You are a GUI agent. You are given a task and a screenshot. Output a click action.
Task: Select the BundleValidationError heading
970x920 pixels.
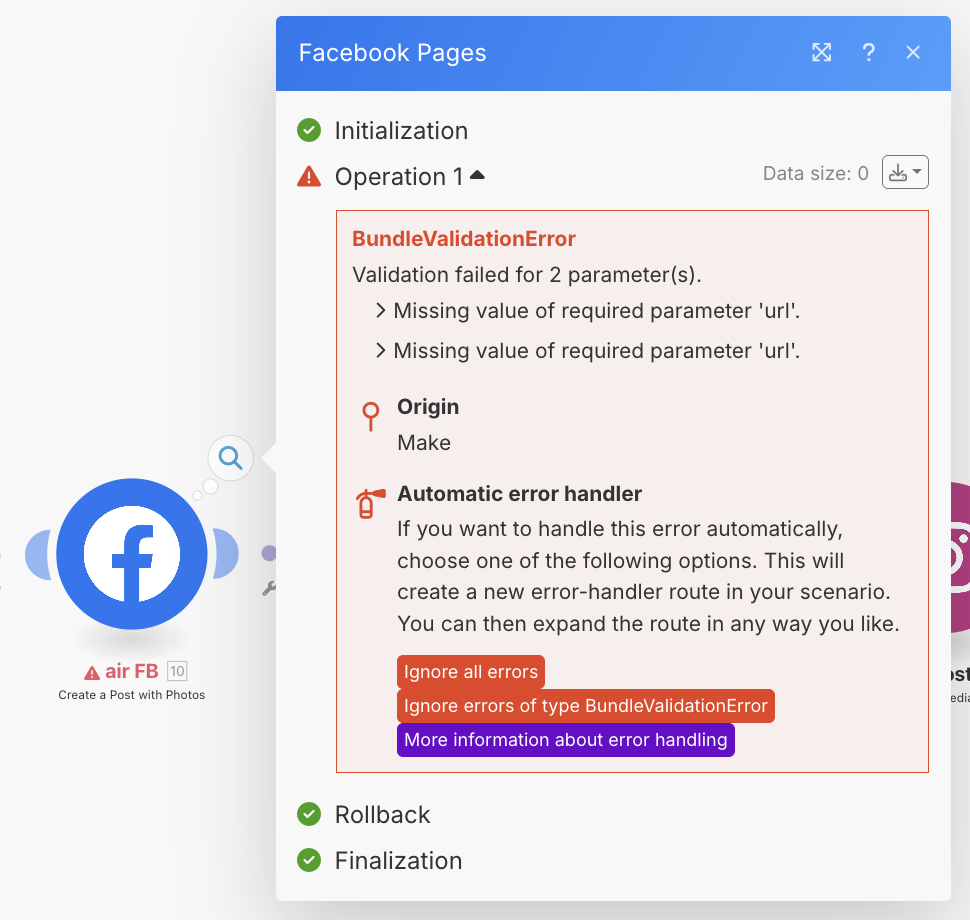463,239
